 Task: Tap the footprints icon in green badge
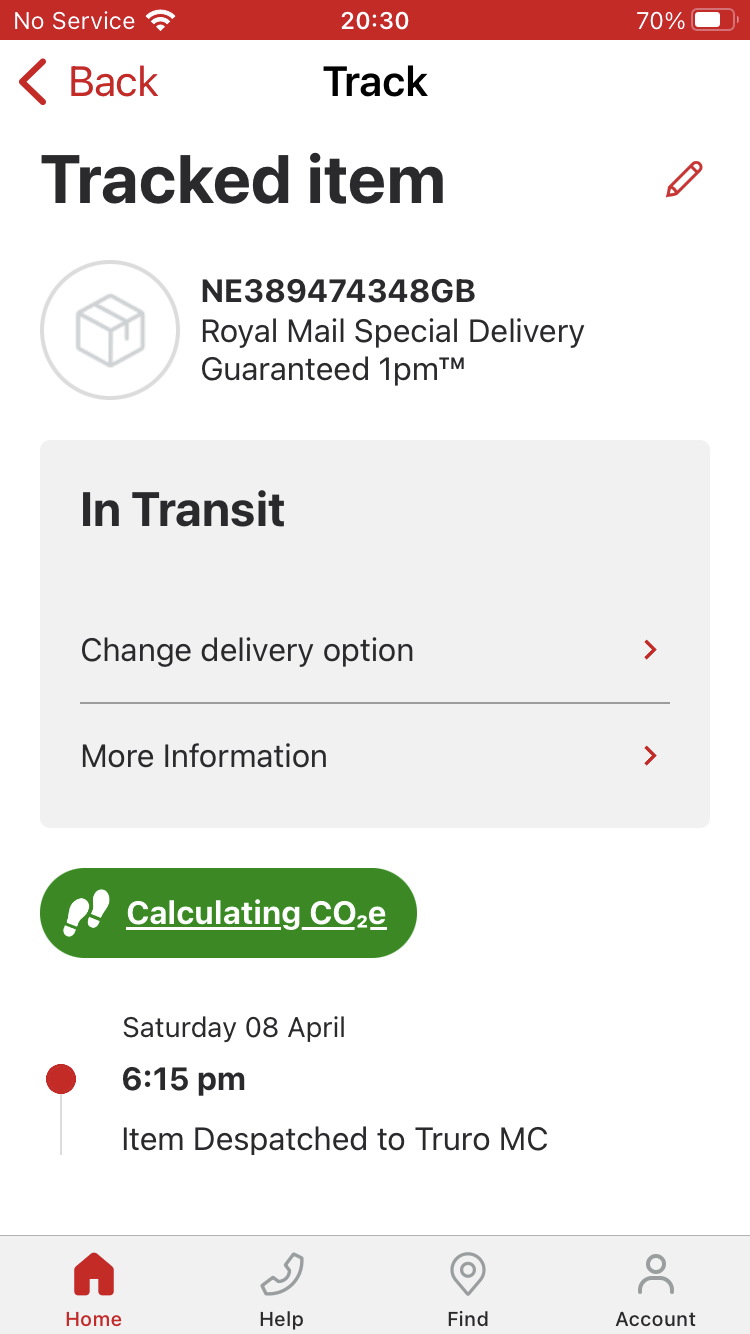(86, 913)
